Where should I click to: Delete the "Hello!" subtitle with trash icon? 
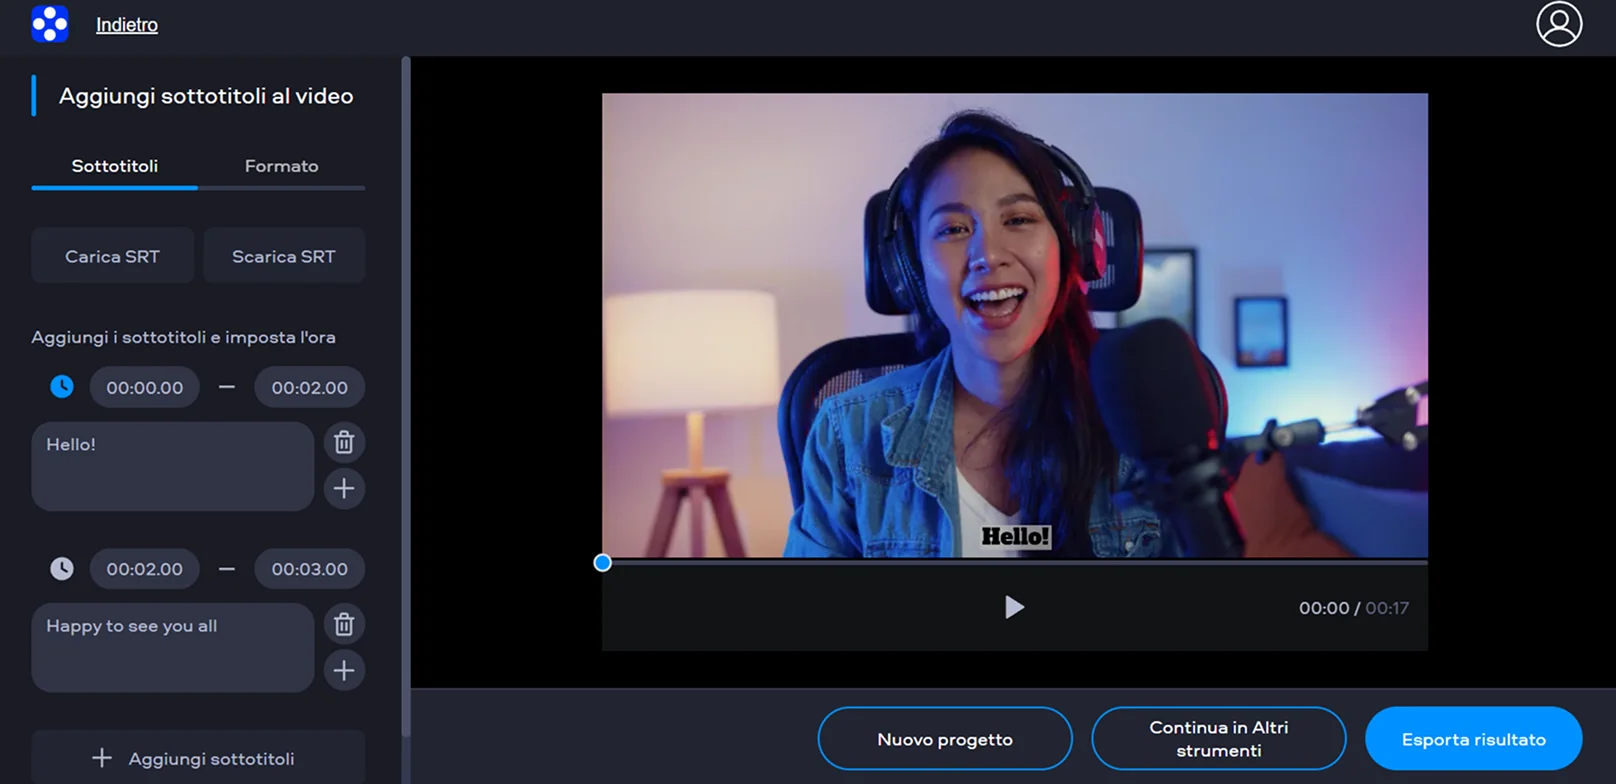tap(344, 442)
